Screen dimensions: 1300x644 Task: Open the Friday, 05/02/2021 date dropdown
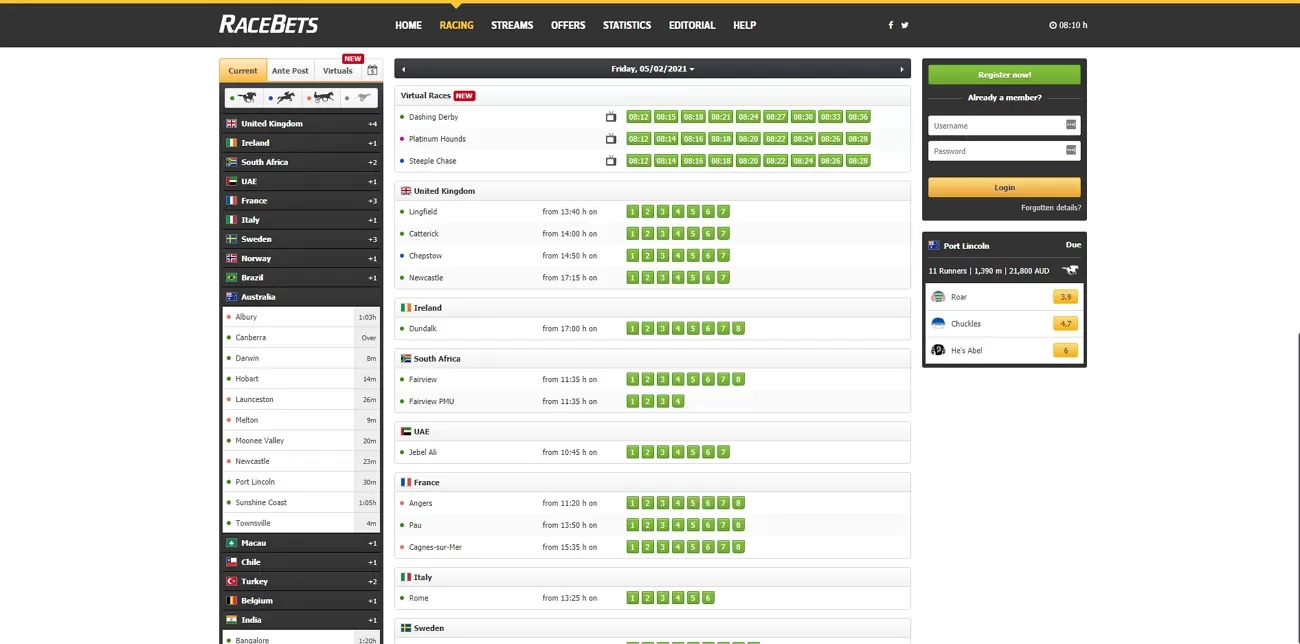(653, 69)
